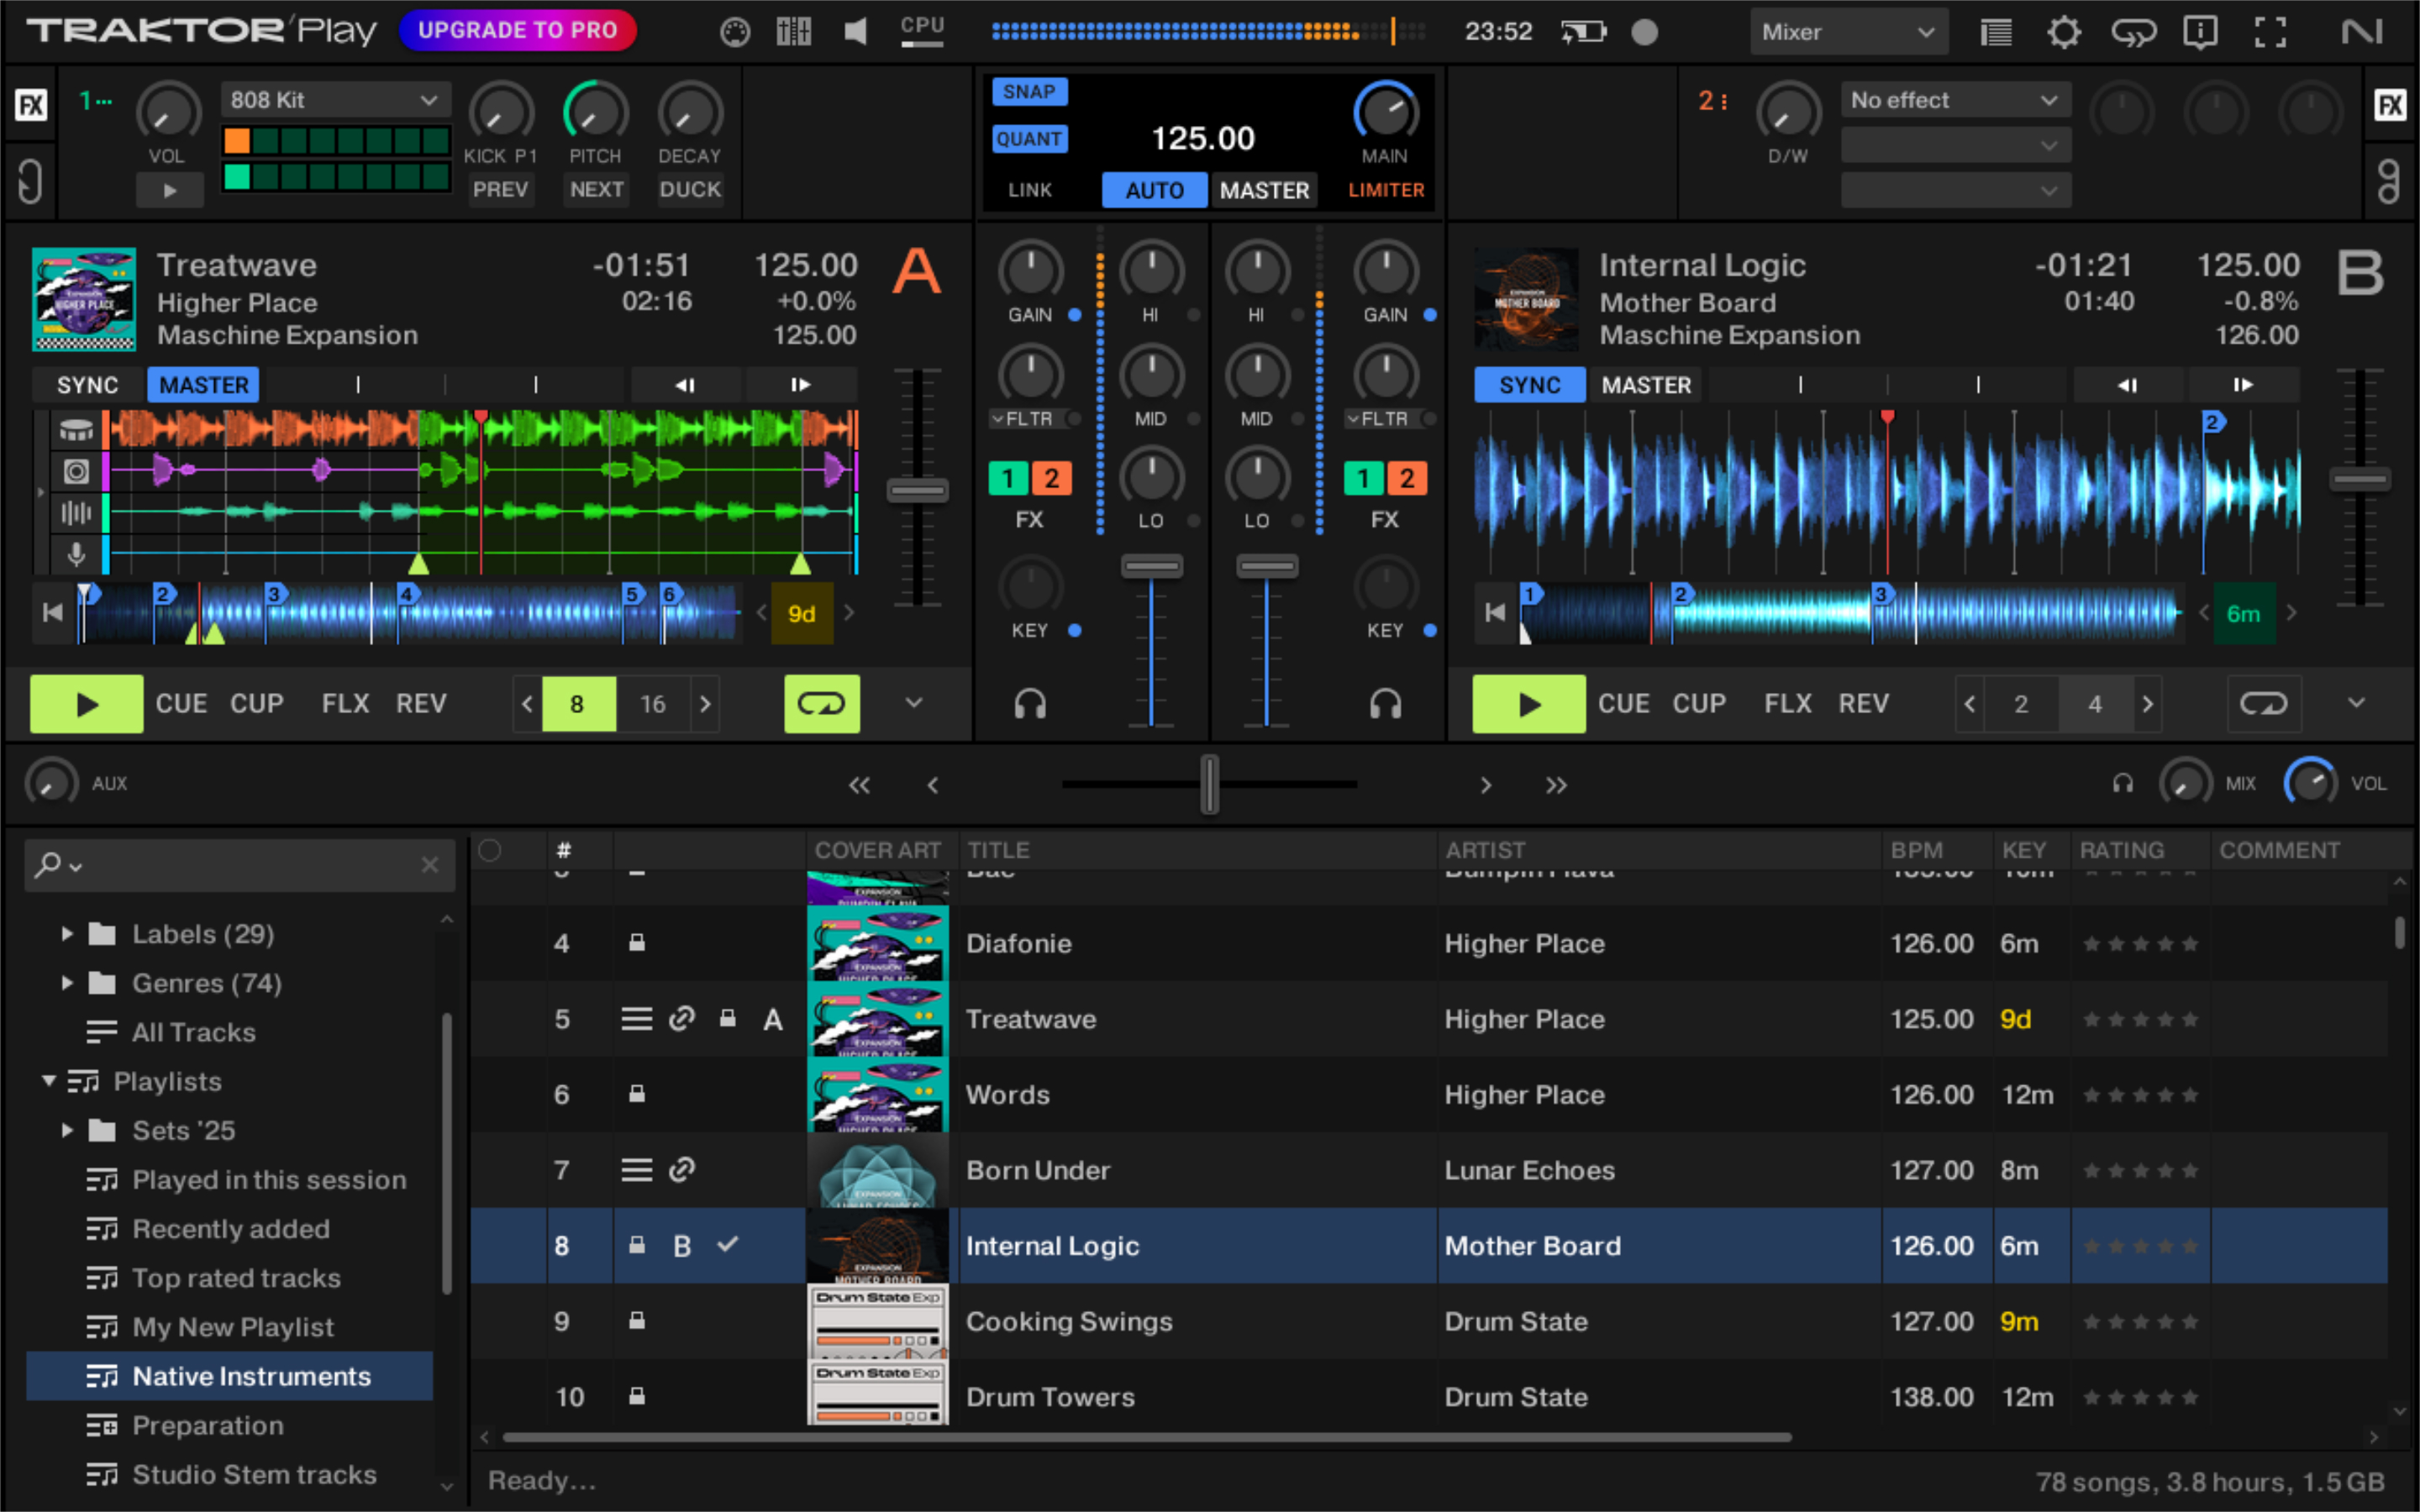Select the Preparation playlist
This screenshot has height=1512, width=2420.
[208, 1425]
